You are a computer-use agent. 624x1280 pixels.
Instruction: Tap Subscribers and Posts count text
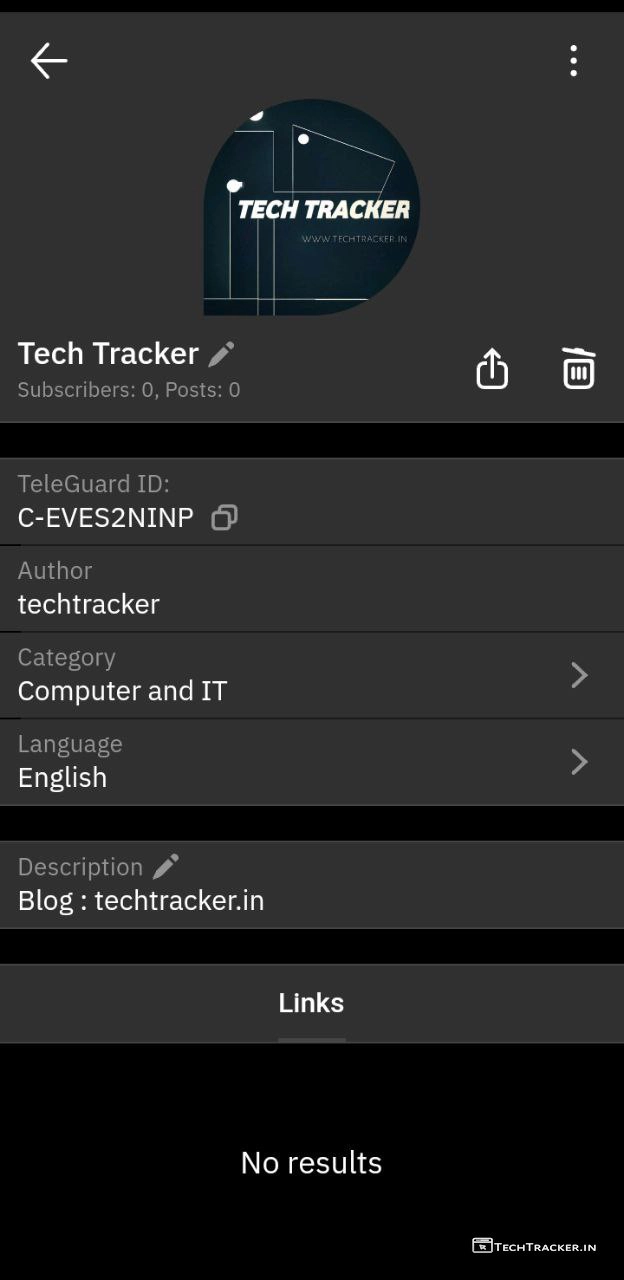[x=129, y=390]
